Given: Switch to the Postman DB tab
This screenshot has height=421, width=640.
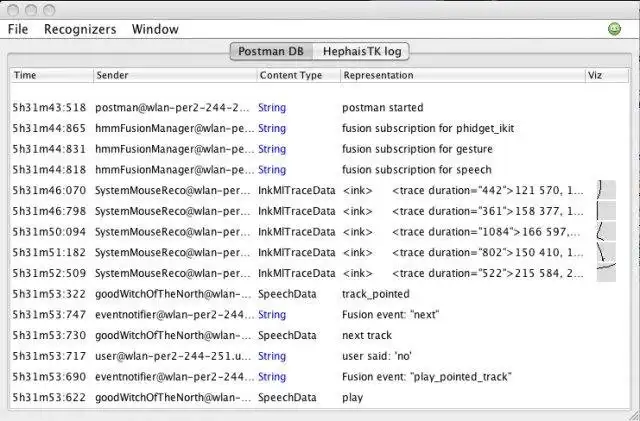Looking at the screenshot, I should click(x=271, y=51).
